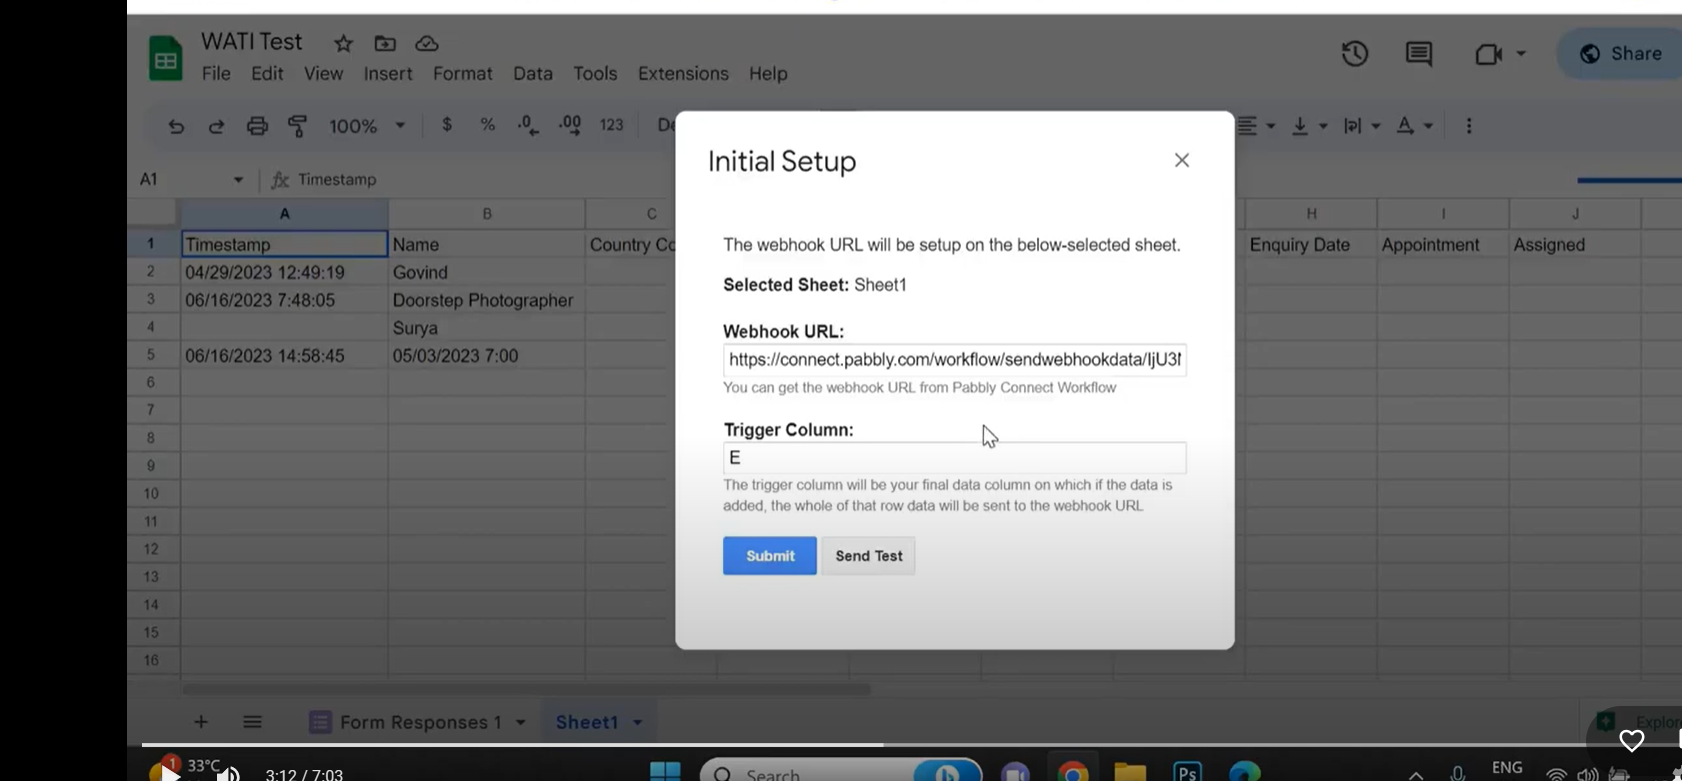Click the redo arrow in toolbar
Image resolution: width=1682 pixels, height=781 pixels.
[x=216, y=126]
